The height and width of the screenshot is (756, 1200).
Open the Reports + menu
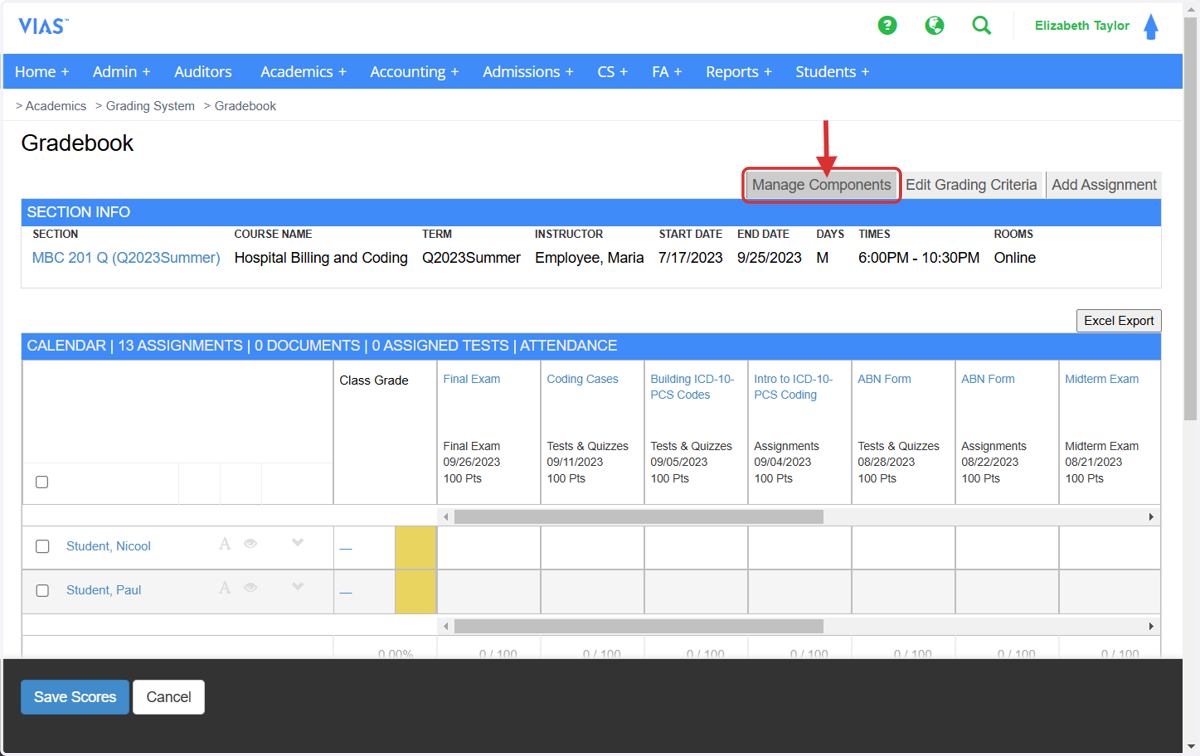tap(739, 72)
